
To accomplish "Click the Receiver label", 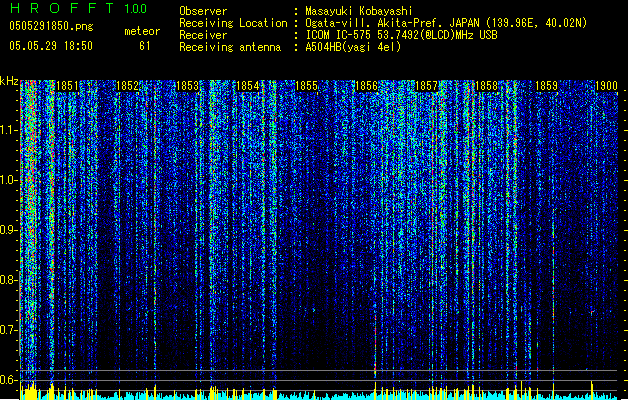I will pos(203,35).
